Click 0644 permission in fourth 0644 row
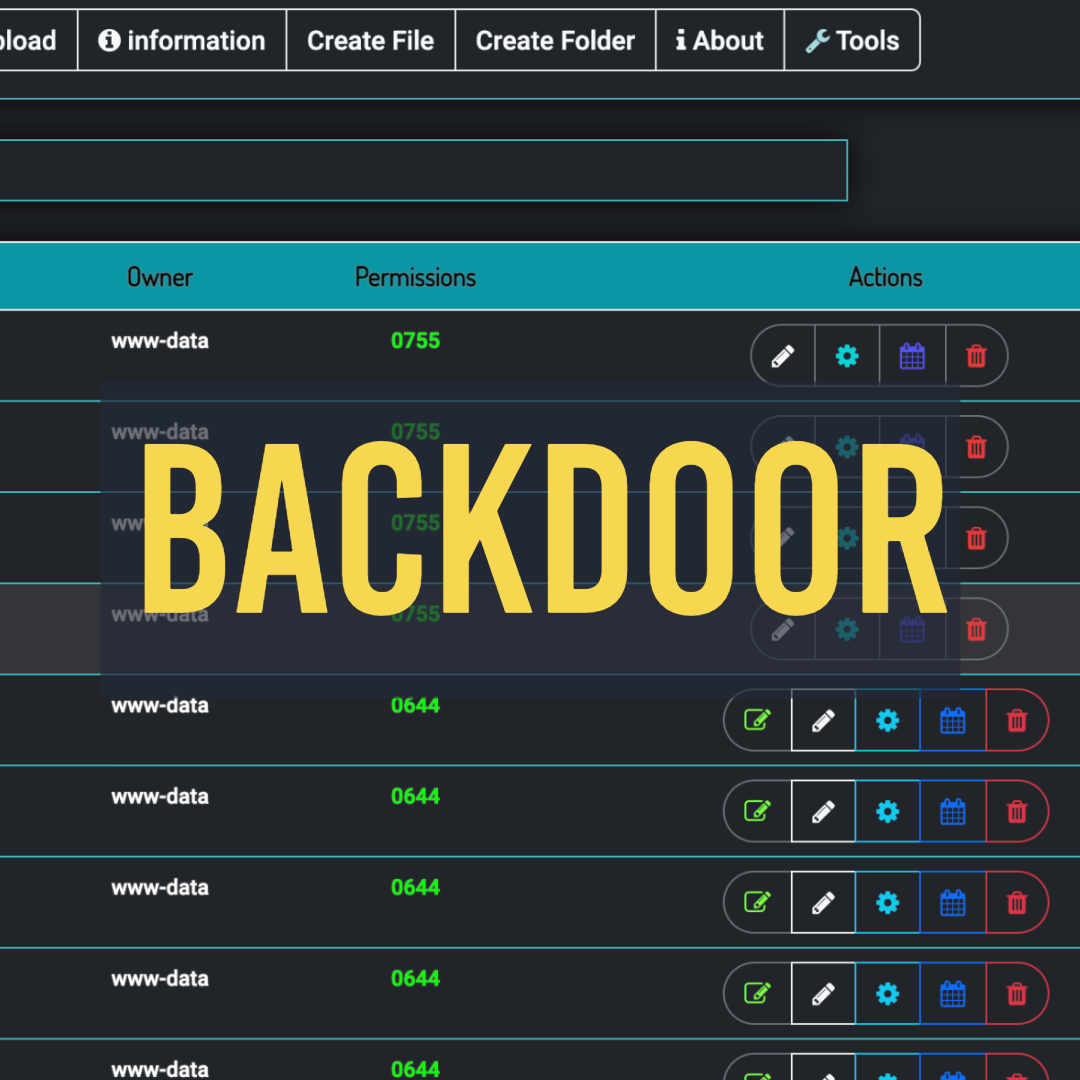 coord(415,978)
